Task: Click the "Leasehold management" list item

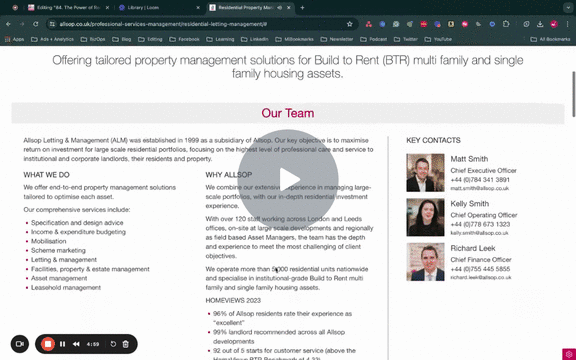Action: click(x=66, y=288)
